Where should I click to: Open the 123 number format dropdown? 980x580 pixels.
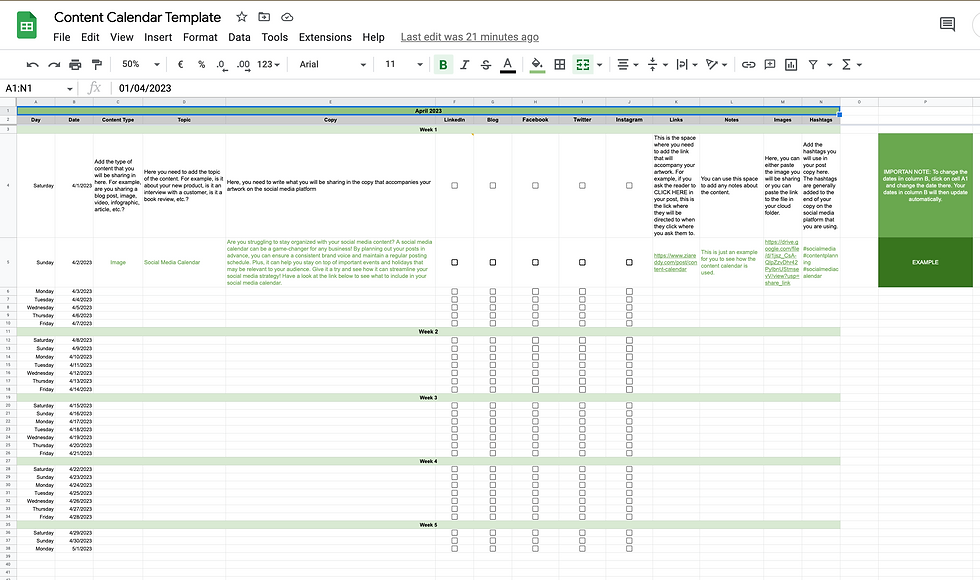point(268,64)
